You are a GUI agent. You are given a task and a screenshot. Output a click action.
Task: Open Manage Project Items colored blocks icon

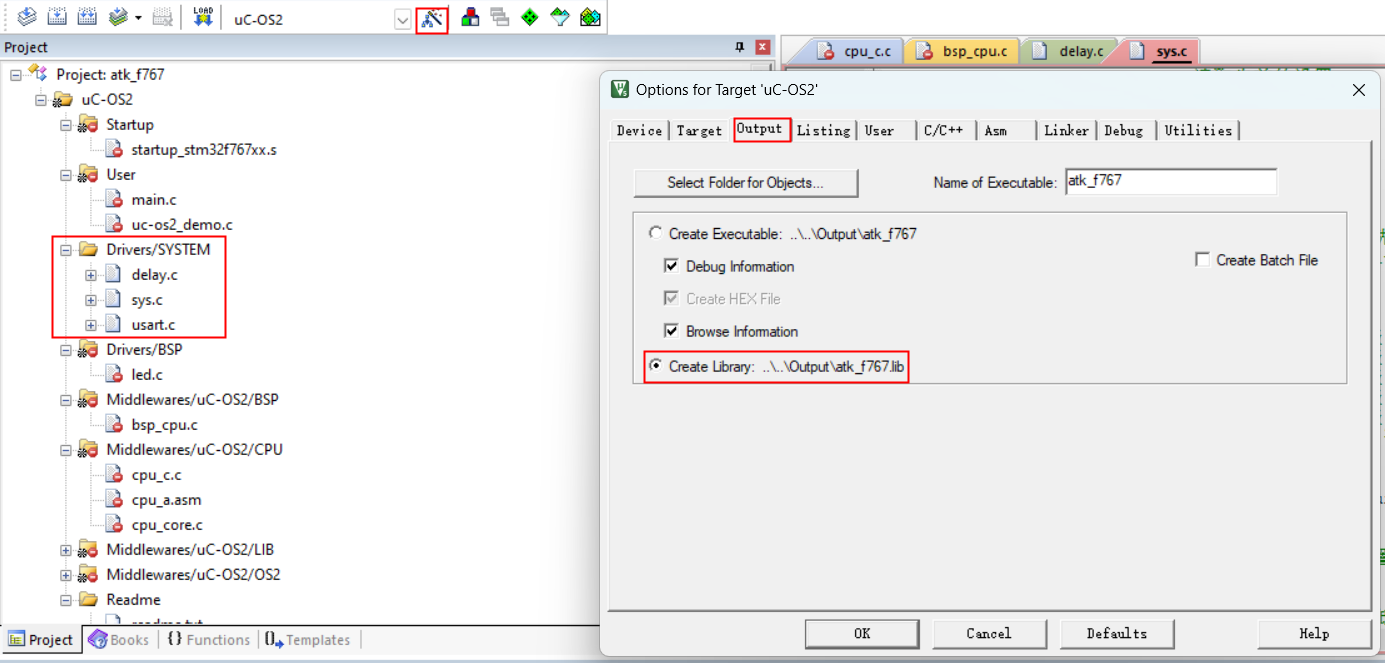(x=470, y=18)
